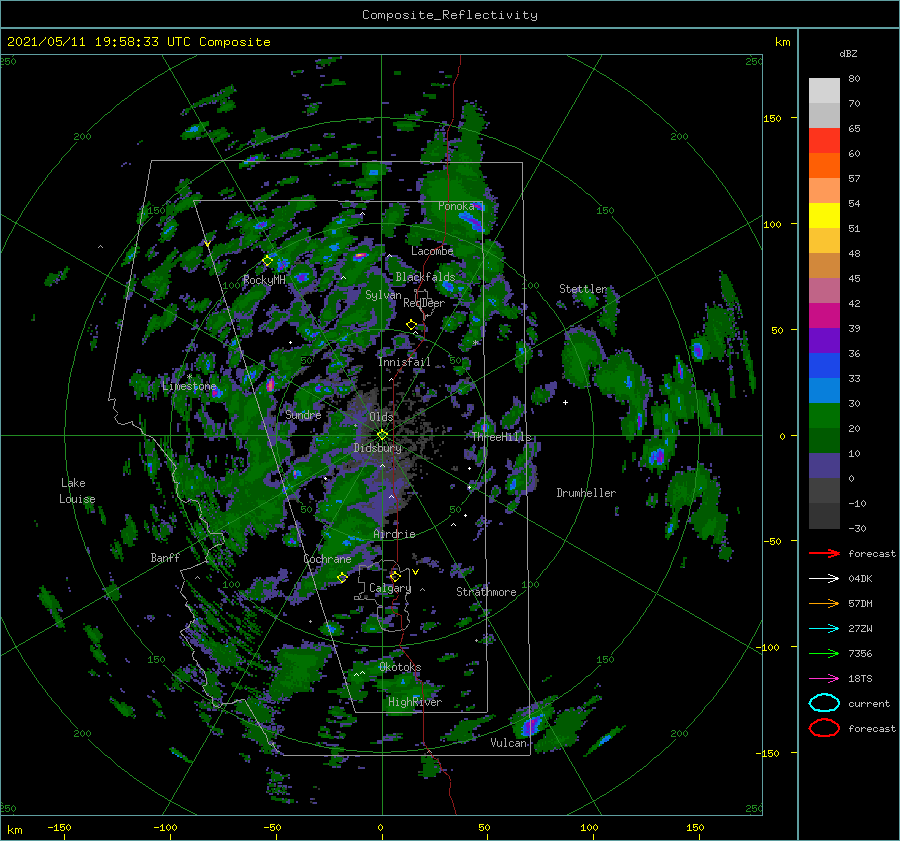The height and width of the screenshot is (841, 900).
Task: Click the Limestone map label
Action: pos(189,386)
